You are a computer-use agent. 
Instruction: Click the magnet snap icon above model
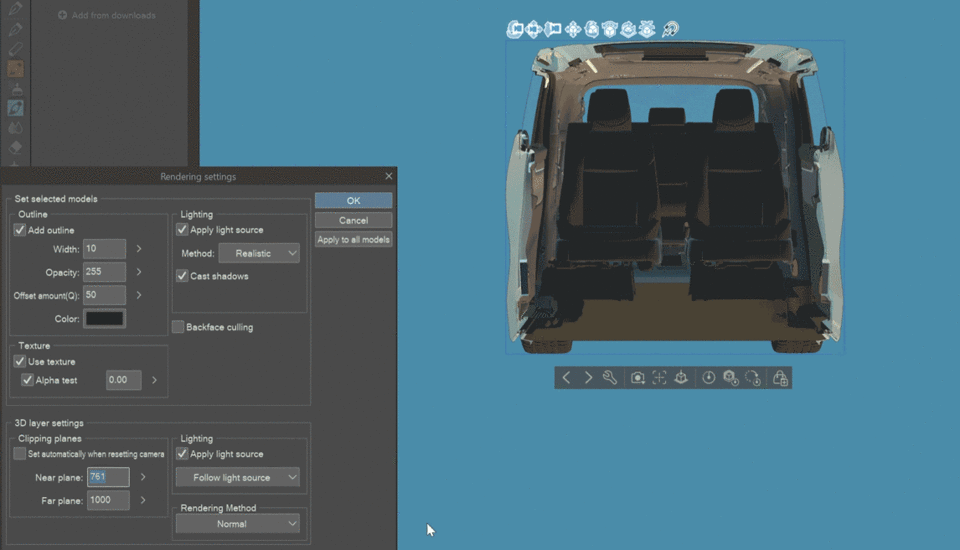click(x=671, y=29)
